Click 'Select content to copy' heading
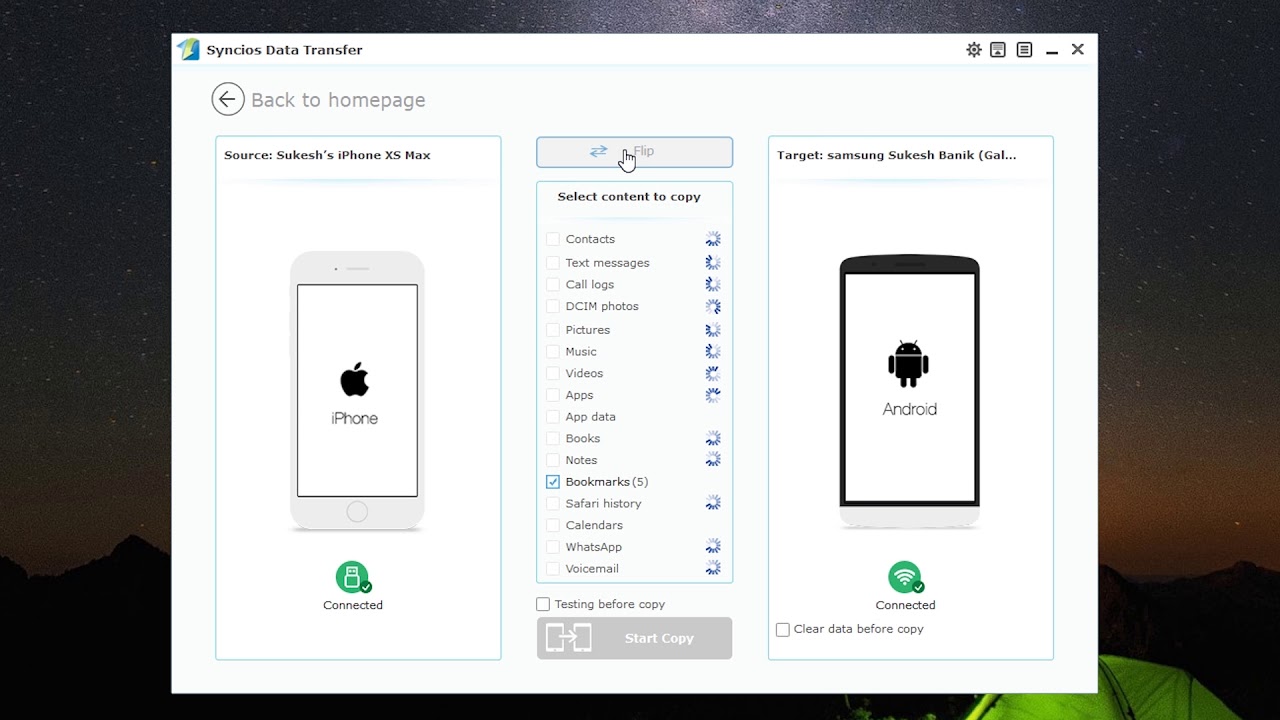The width and height of the screenshot is (1280, 720). [629, 197]
